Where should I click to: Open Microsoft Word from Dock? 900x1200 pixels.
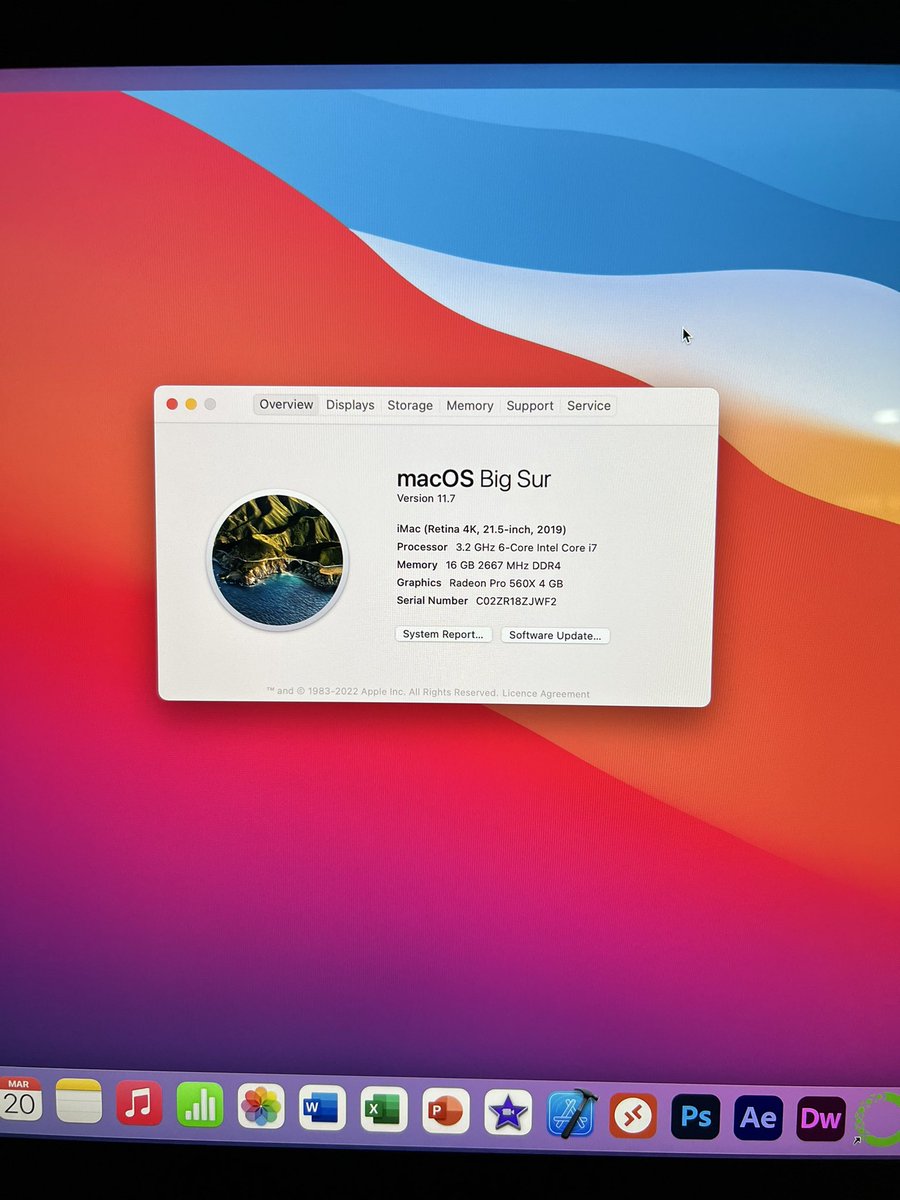[x=322, y=1108]
